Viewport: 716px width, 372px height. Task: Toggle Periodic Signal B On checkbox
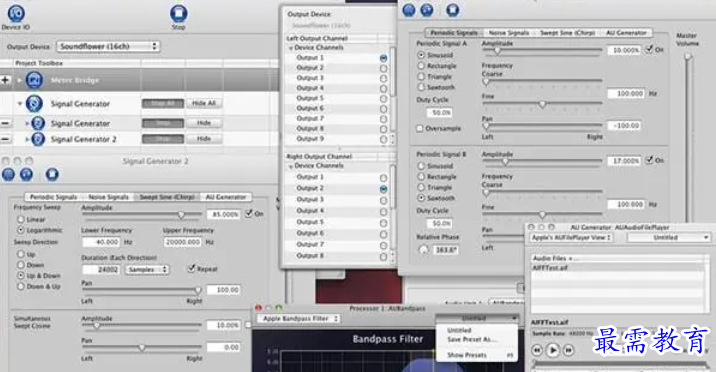(649, 160)
